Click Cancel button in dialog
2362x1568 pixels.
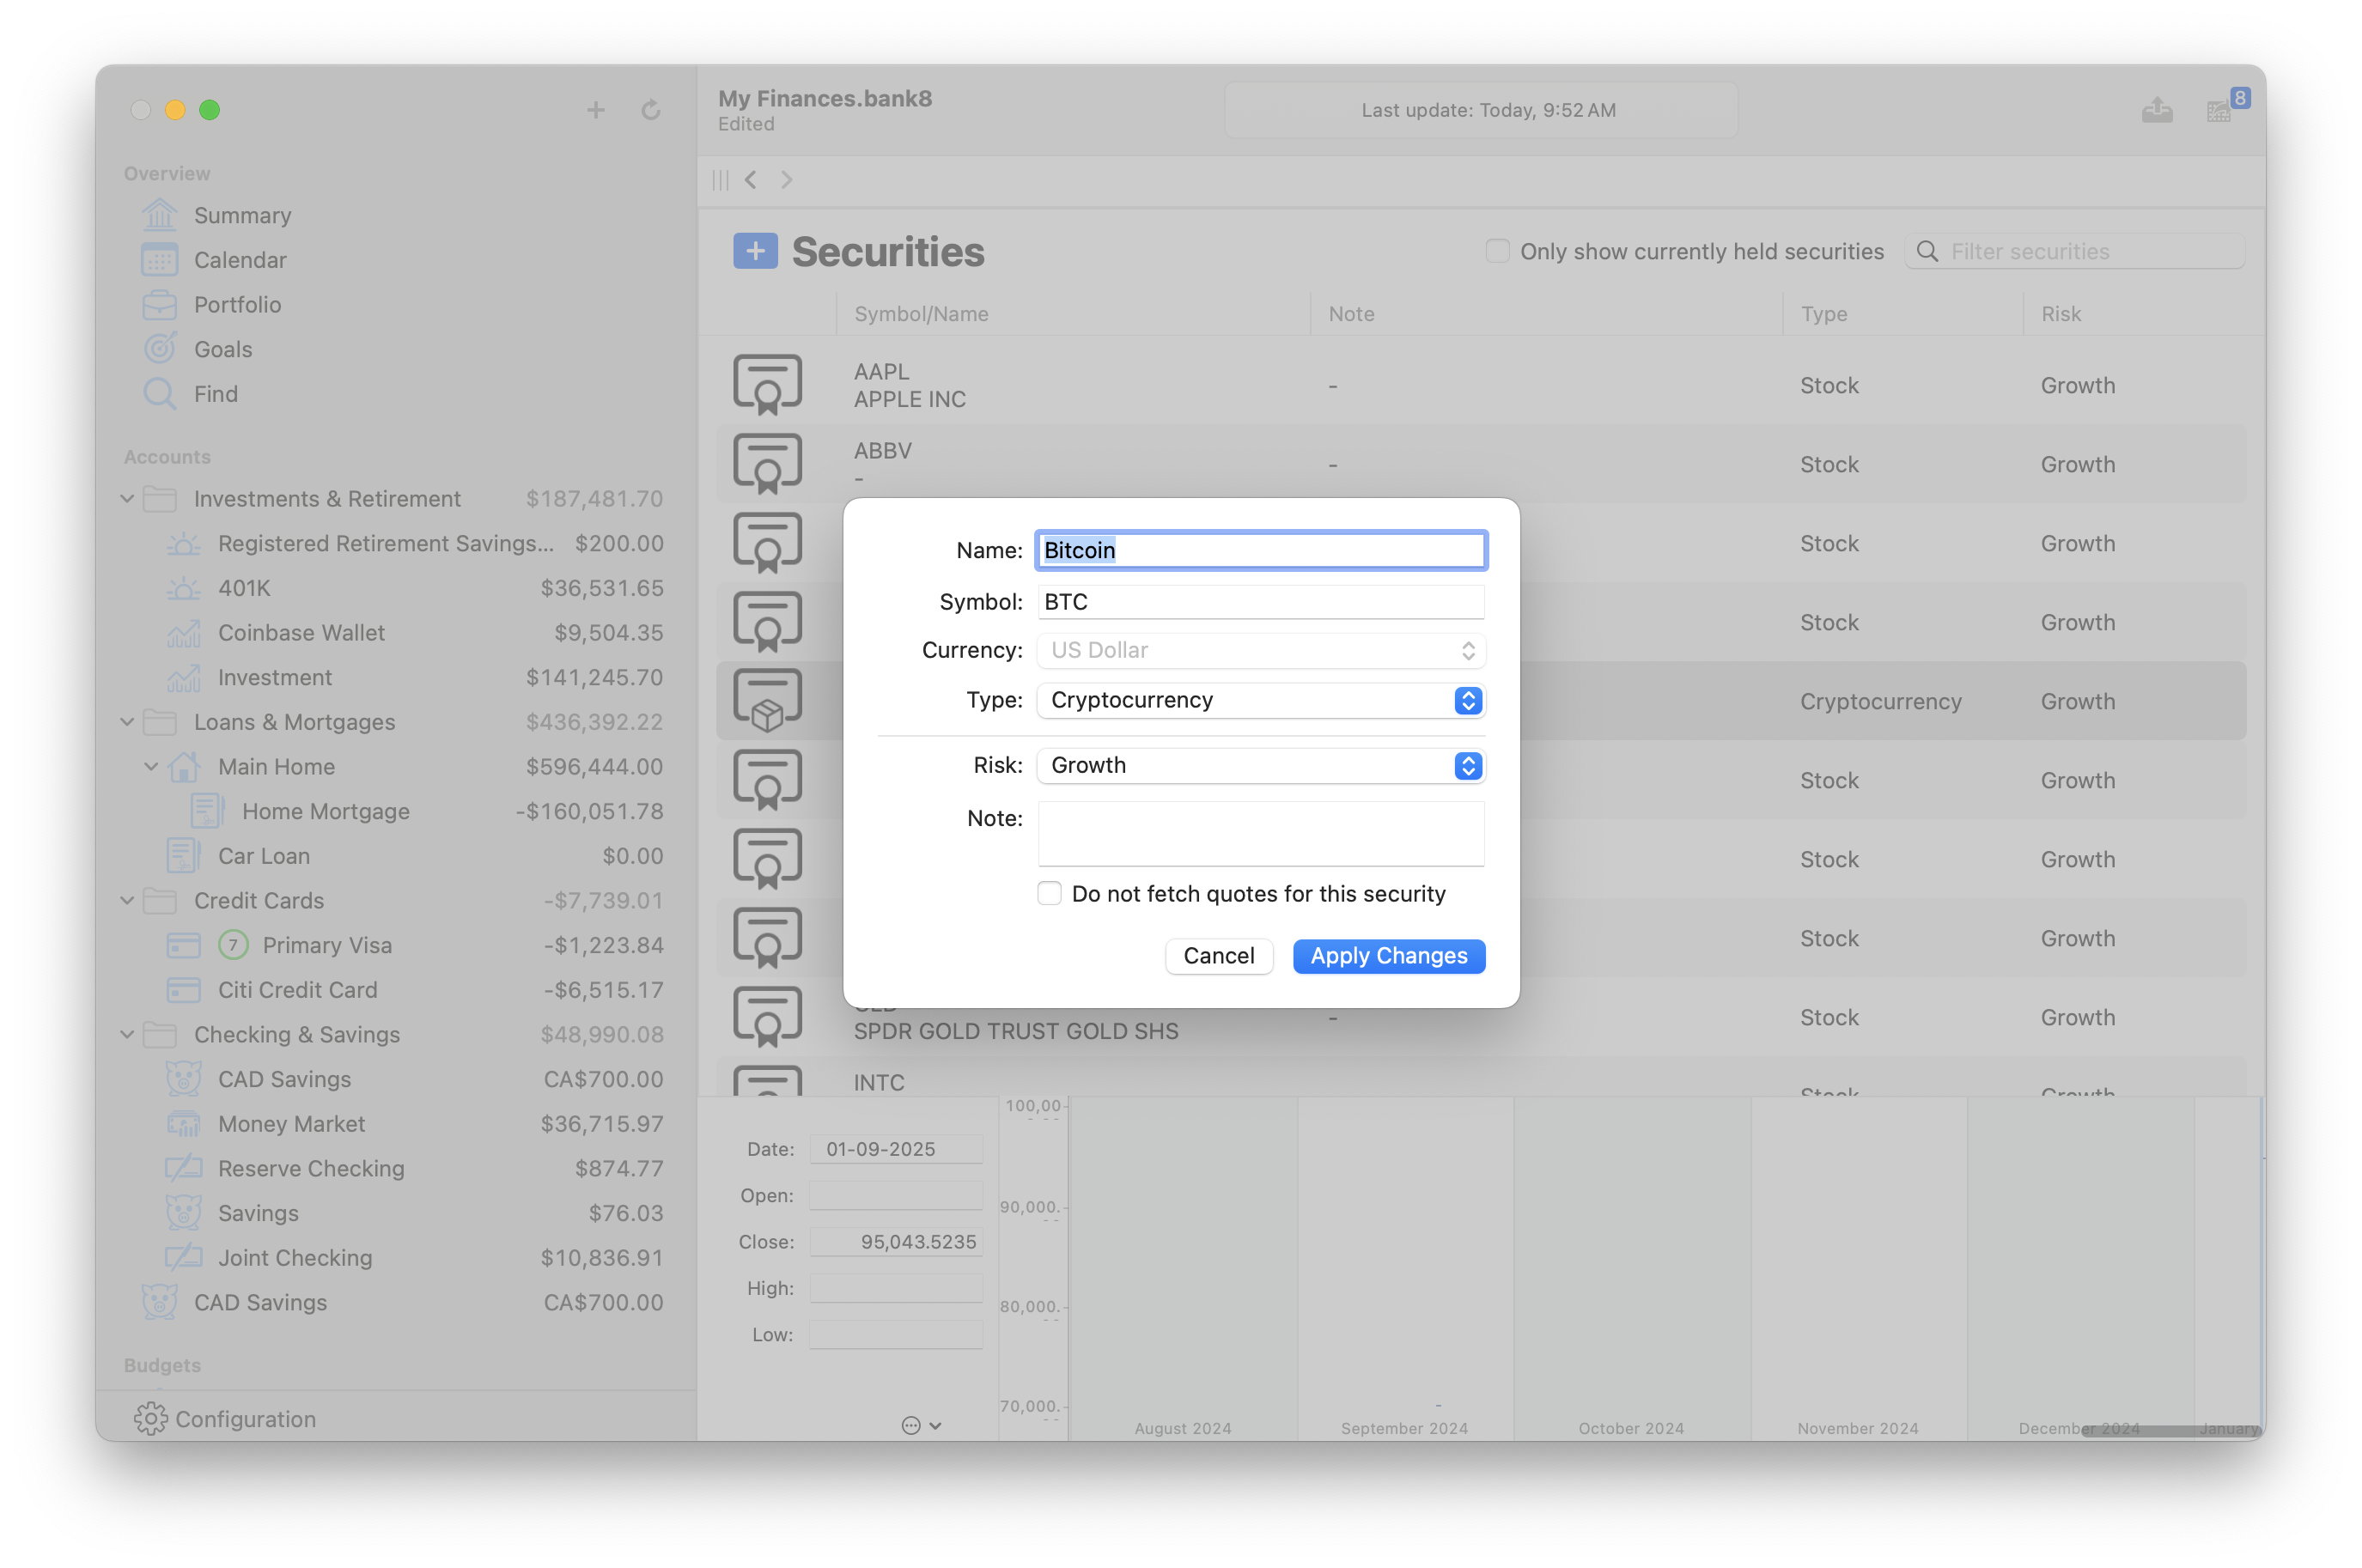[x=1220, y=956]
